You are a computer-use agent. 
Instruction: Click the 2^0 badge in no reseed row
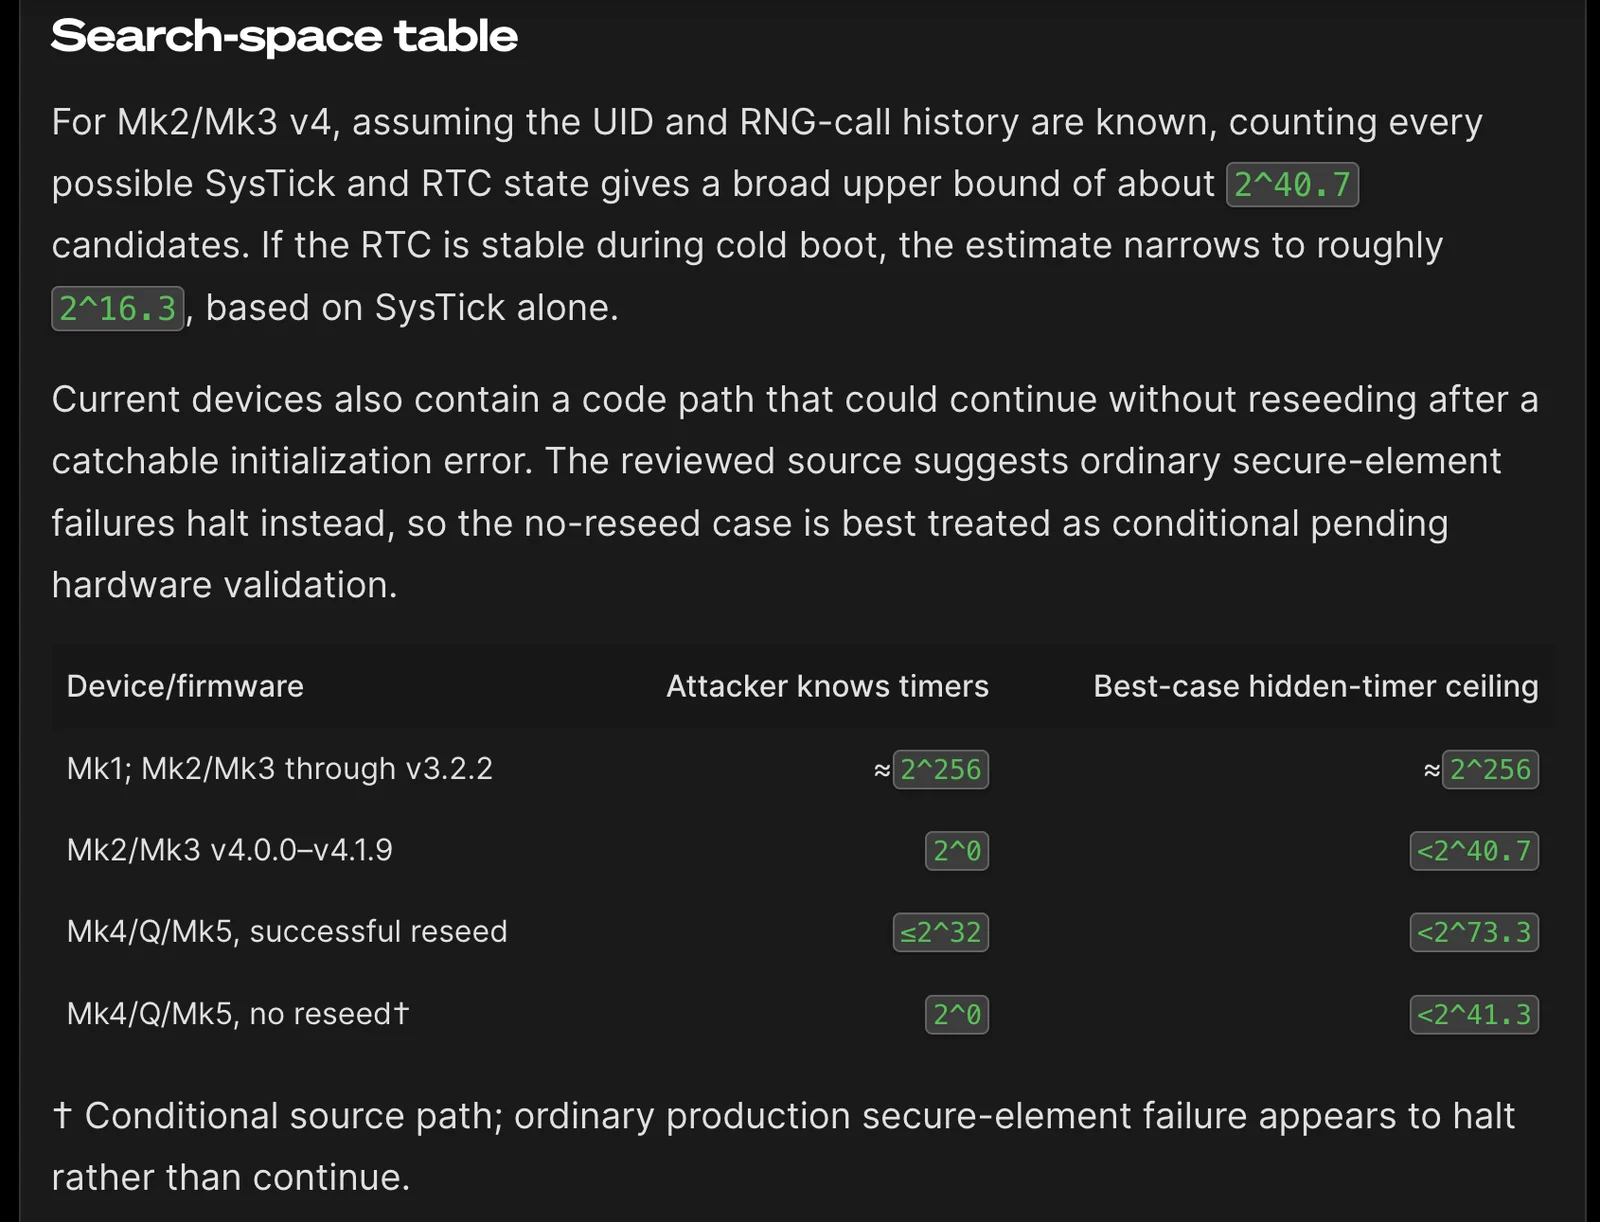956,1014
